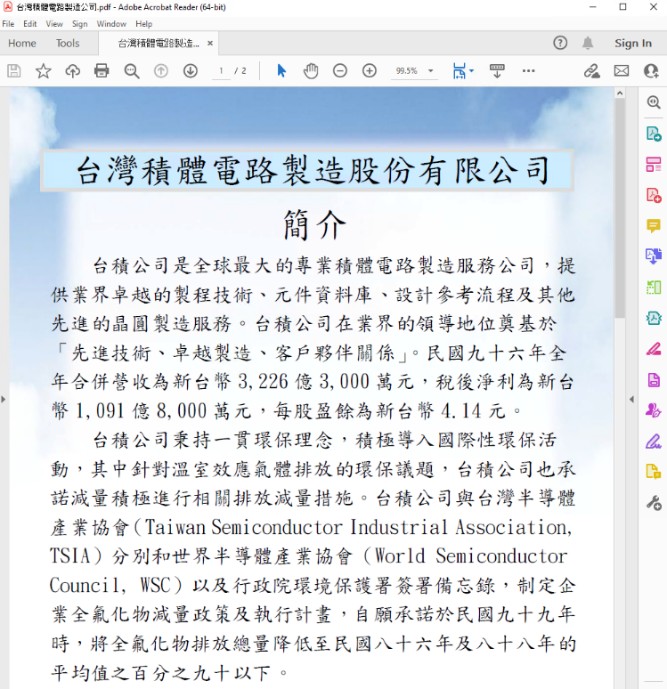Click the page number input field
This screenshot has height=689, width=667.
point(221,71)
